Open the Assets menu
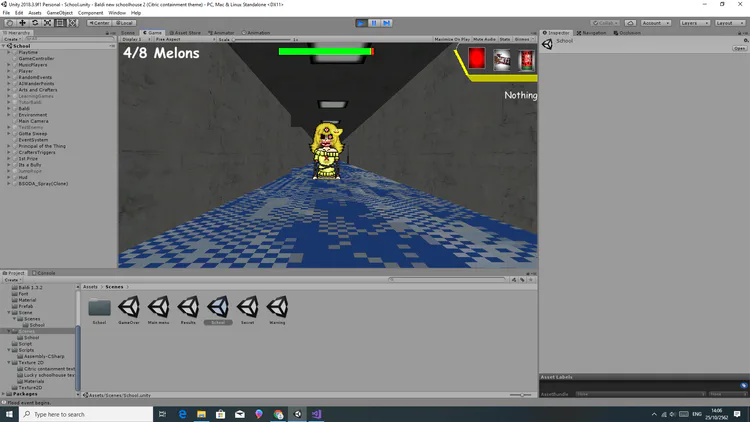 35,13
